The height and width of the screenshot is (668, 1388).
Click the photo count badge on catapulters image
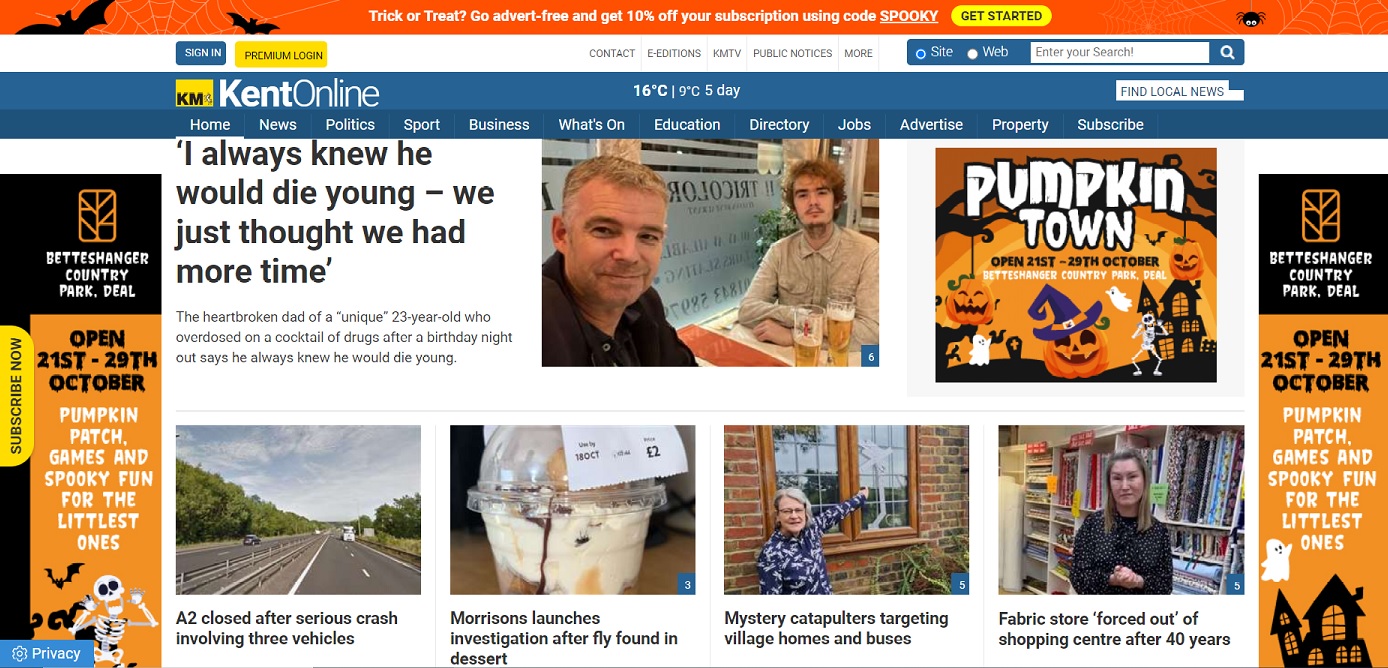click(961, 585)
